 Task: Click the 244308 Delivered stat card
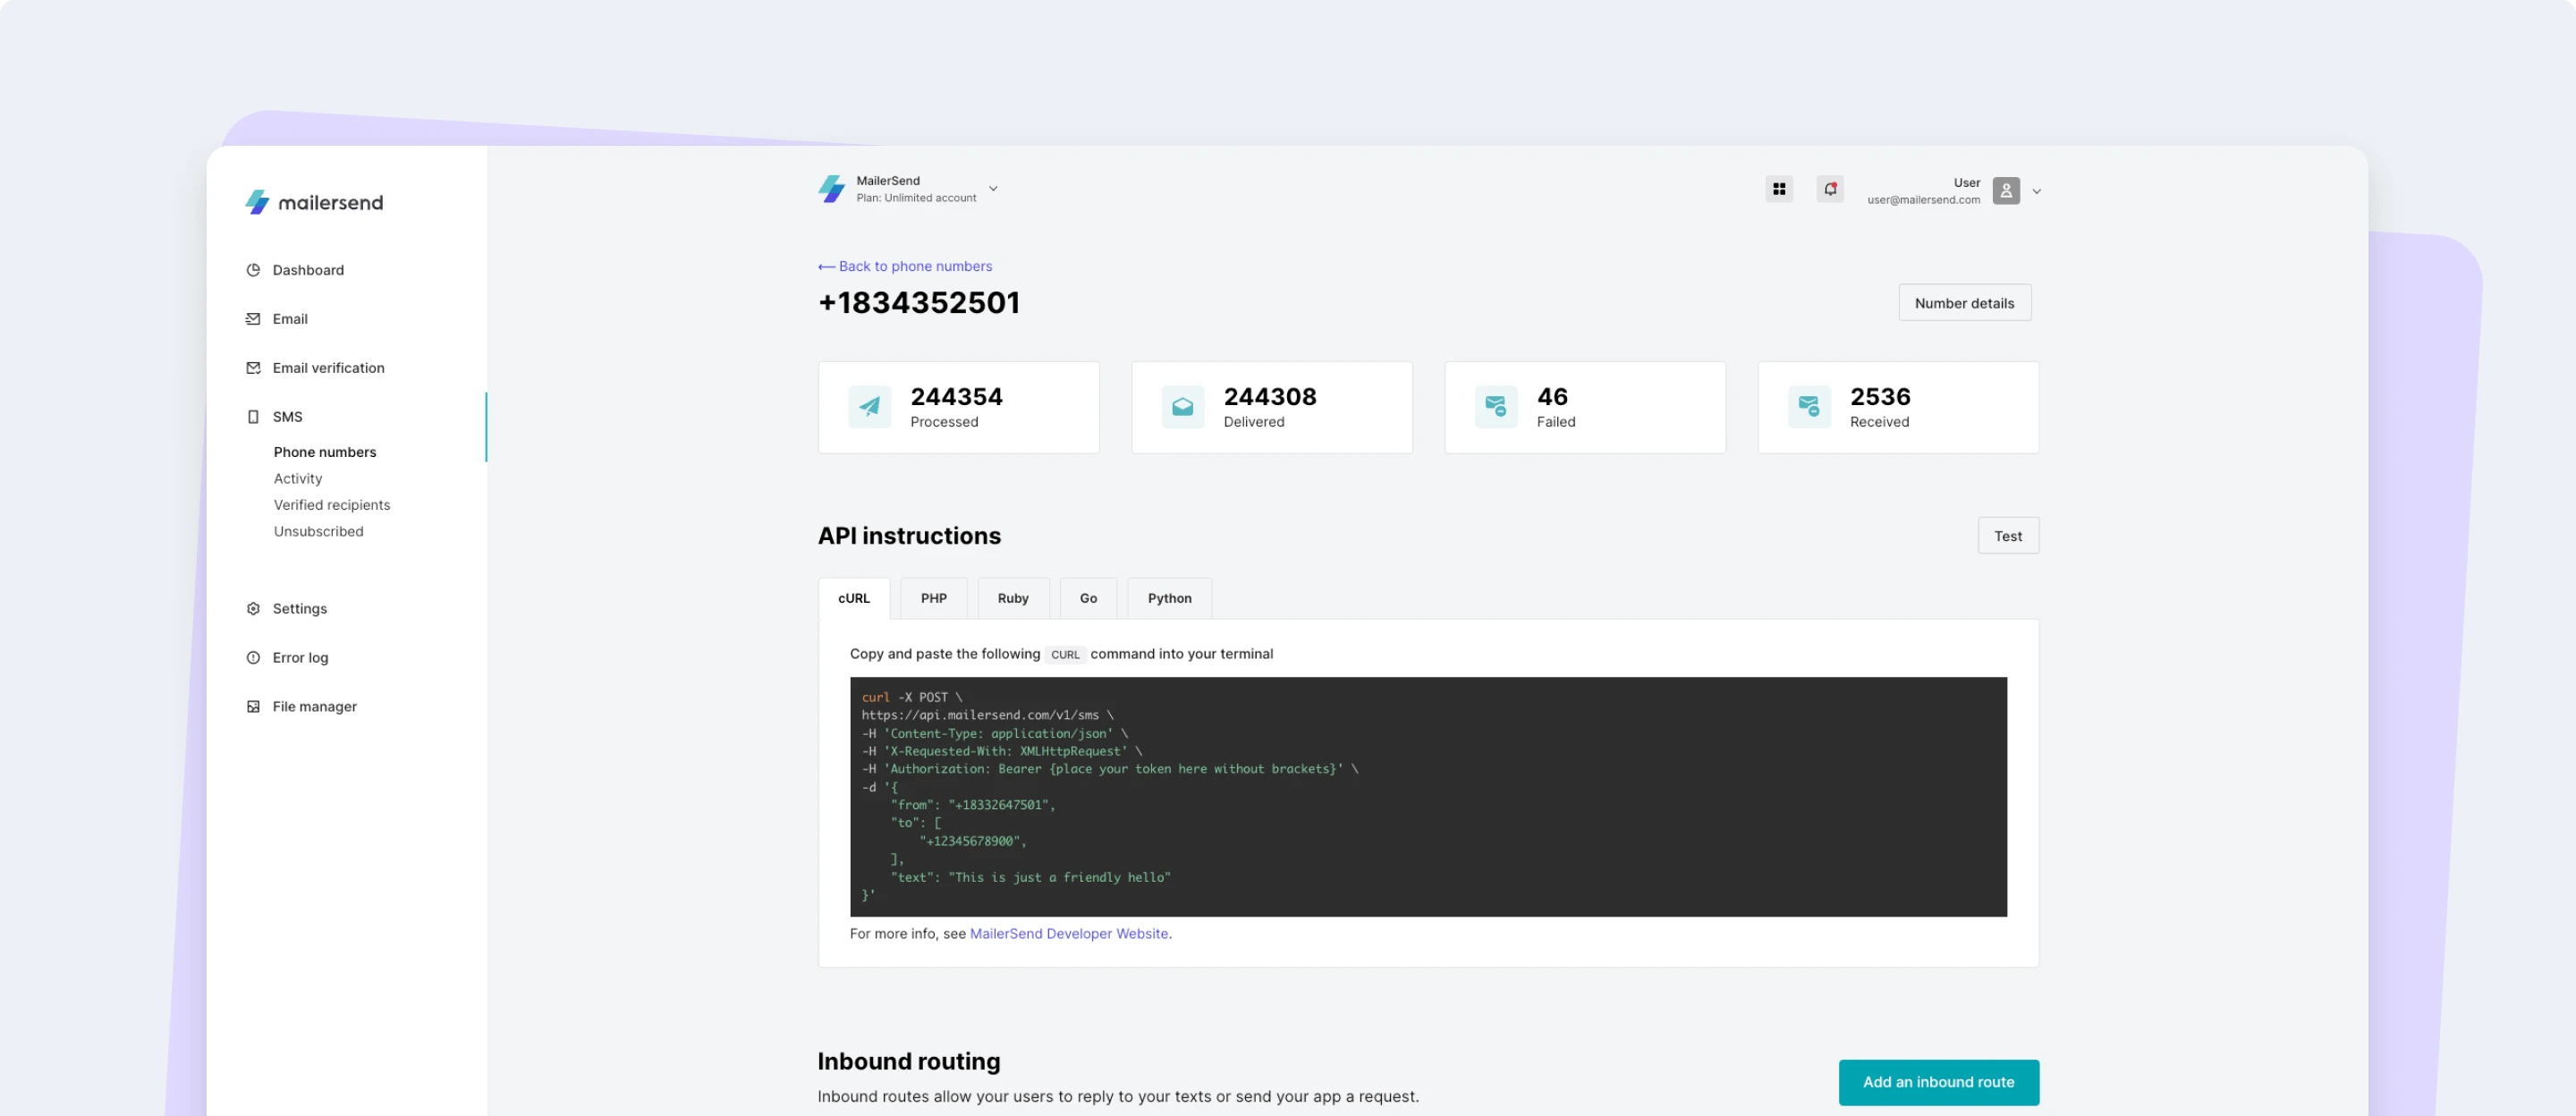tap(1271, 407)
